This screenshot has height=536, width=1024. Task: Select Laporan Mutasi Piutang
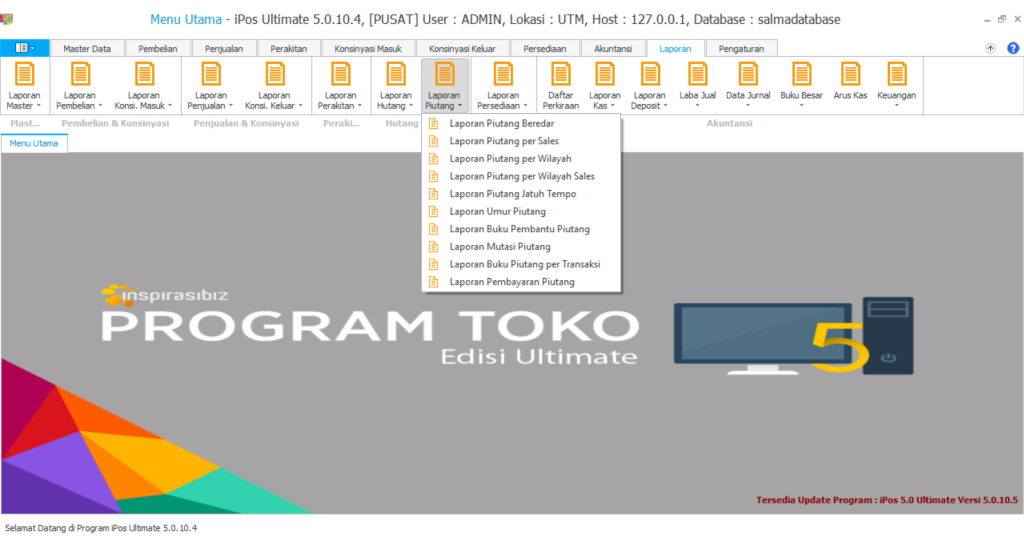pos(521,247)
